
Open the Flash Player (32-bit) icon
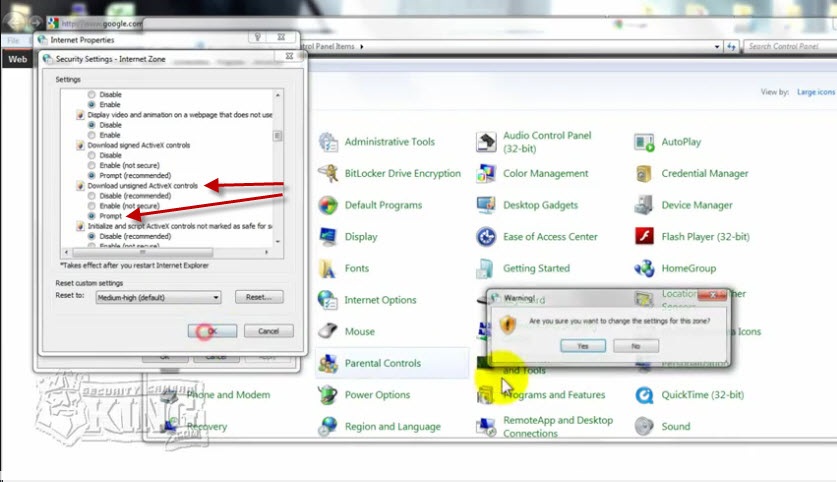(644, 236)
